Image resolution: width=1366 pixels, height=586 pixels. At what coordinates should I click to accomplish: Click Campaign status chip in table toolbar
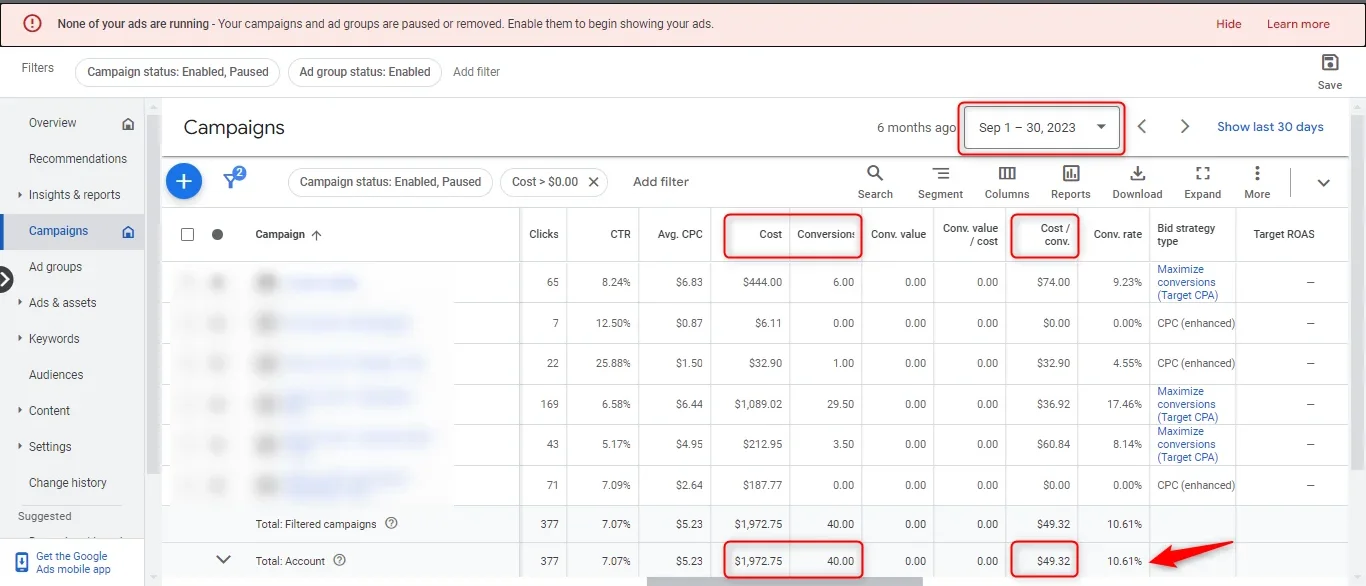(x=390, y=182)
